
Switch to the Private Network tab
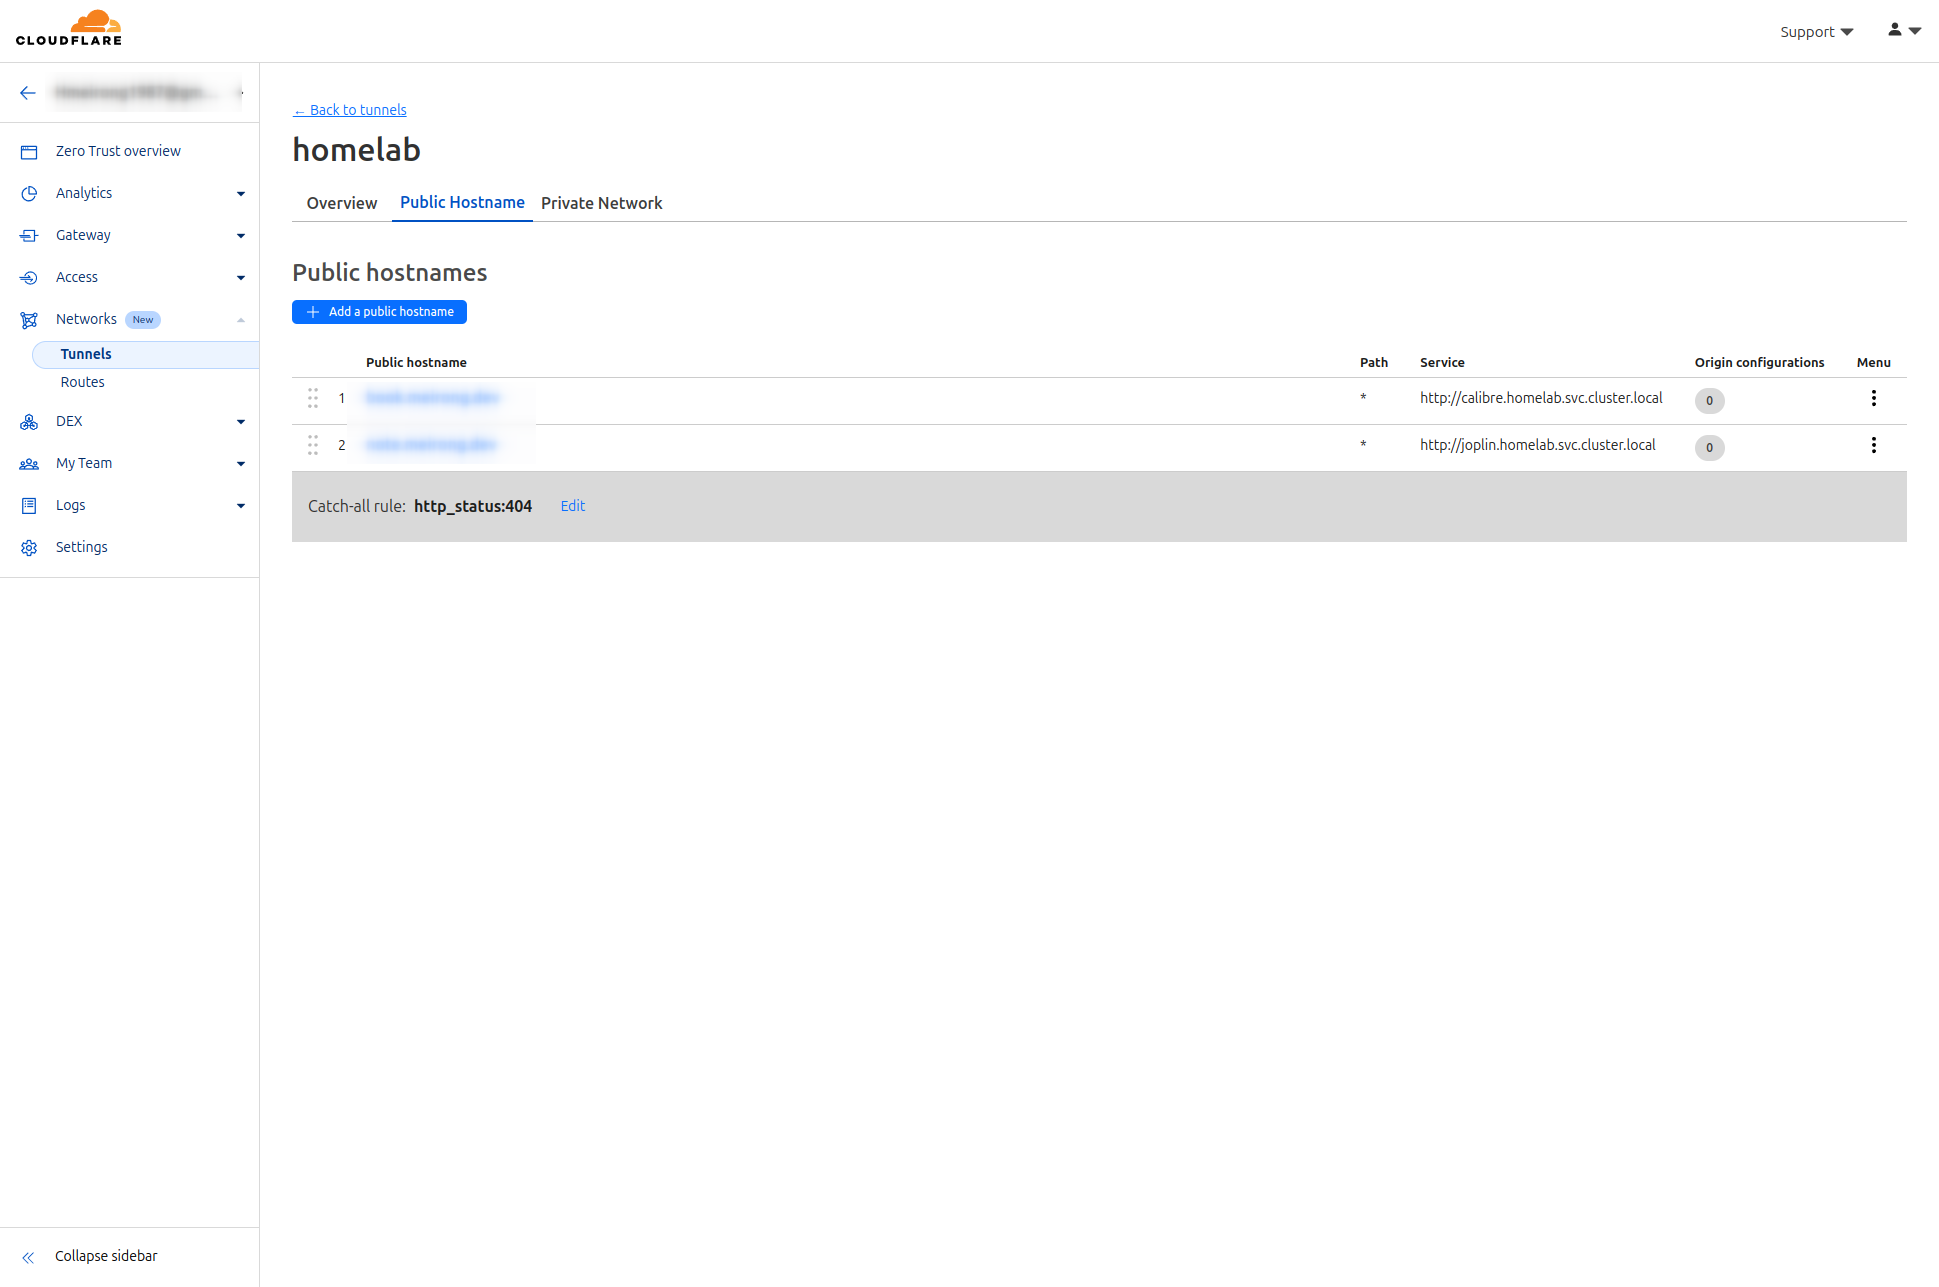click(x=600, y=203)
